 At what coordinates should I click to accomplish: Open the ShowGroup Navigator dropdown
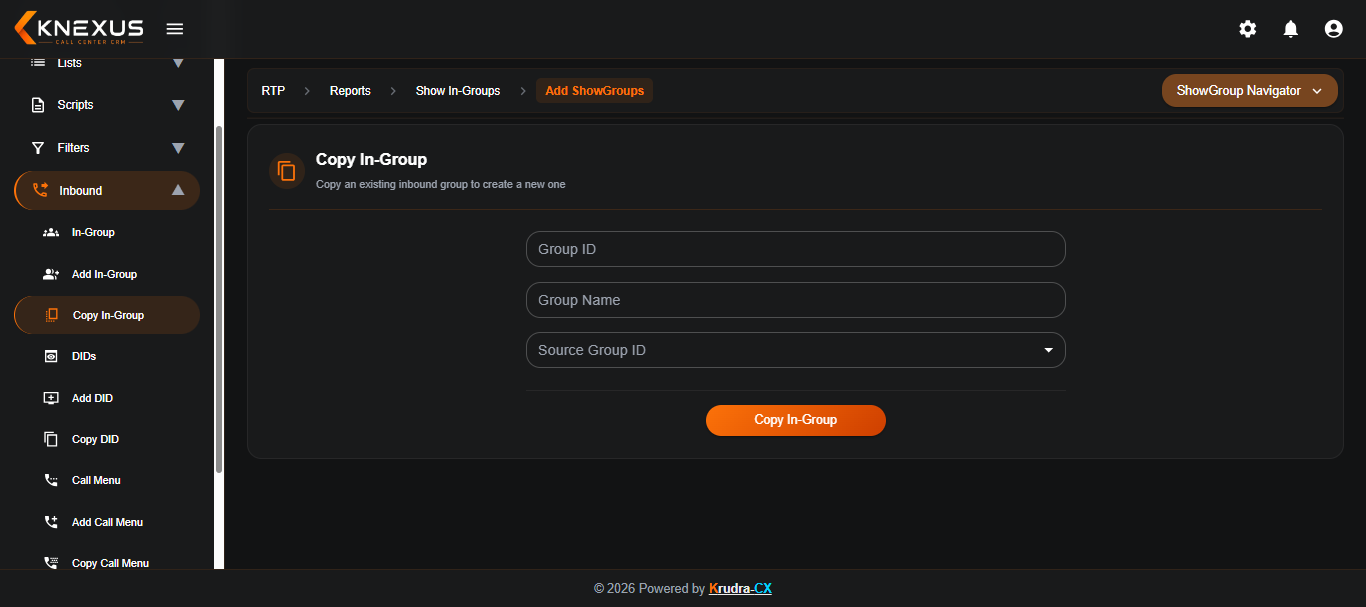[x=1250, y=91]
